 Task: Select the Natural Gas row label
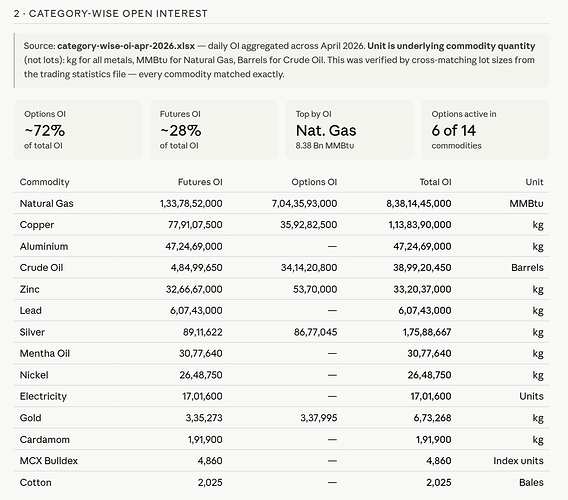[x=46, y=204]
